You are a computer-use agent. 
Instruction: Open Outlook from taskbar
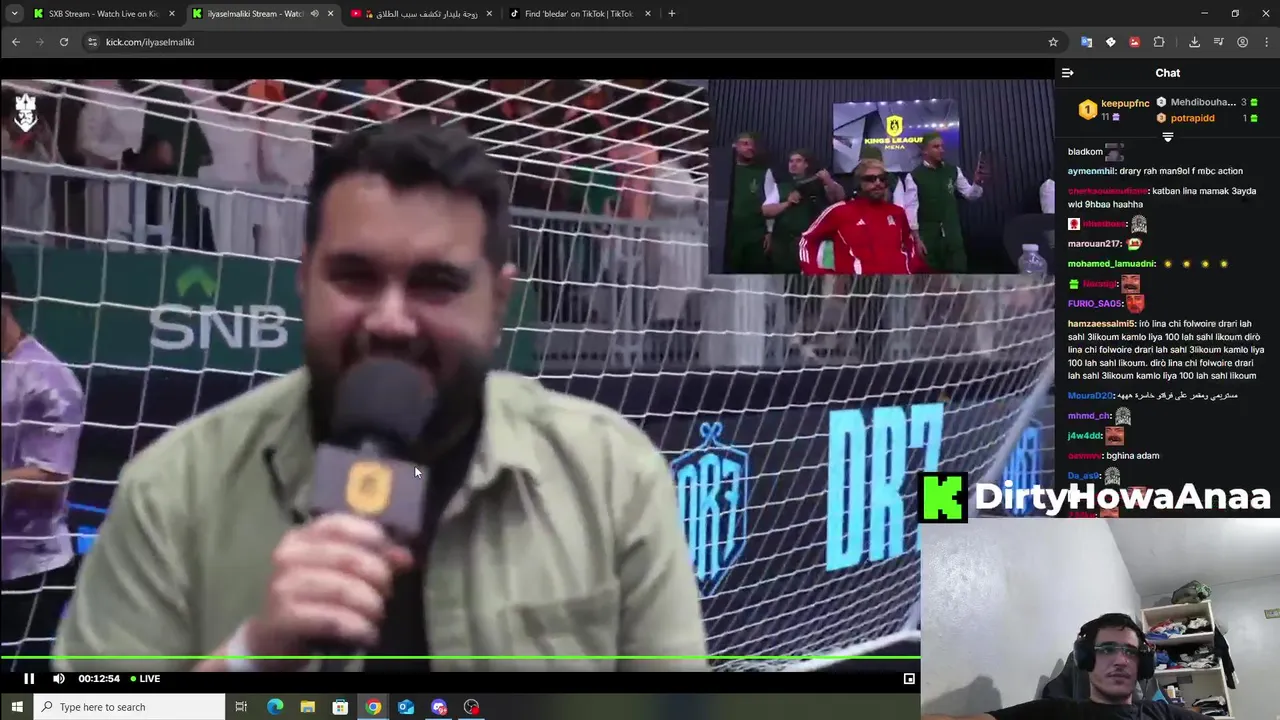pyautogui.click(x=406, y=707)
